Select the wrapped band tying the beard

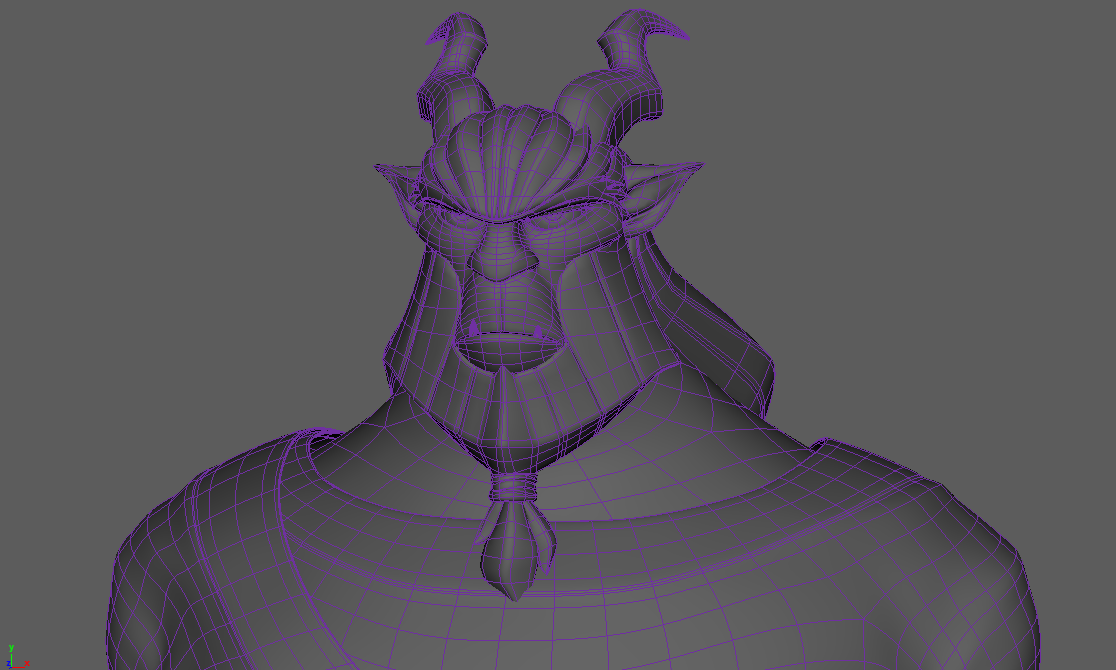pyautogui.click(x=513, y=490)
